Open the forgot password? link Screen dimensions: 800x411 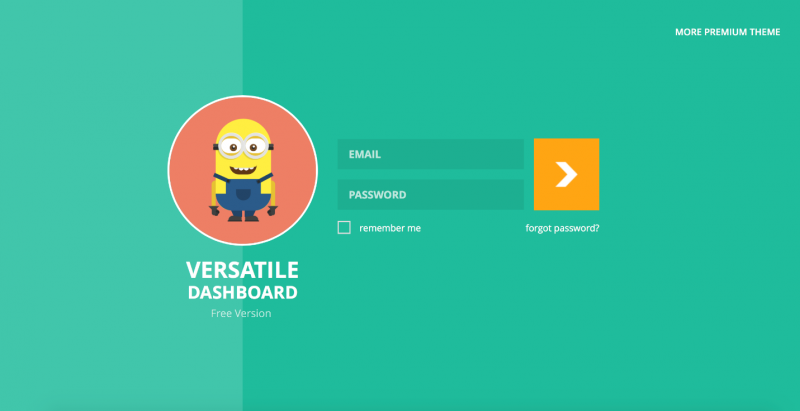coord(562,228)
